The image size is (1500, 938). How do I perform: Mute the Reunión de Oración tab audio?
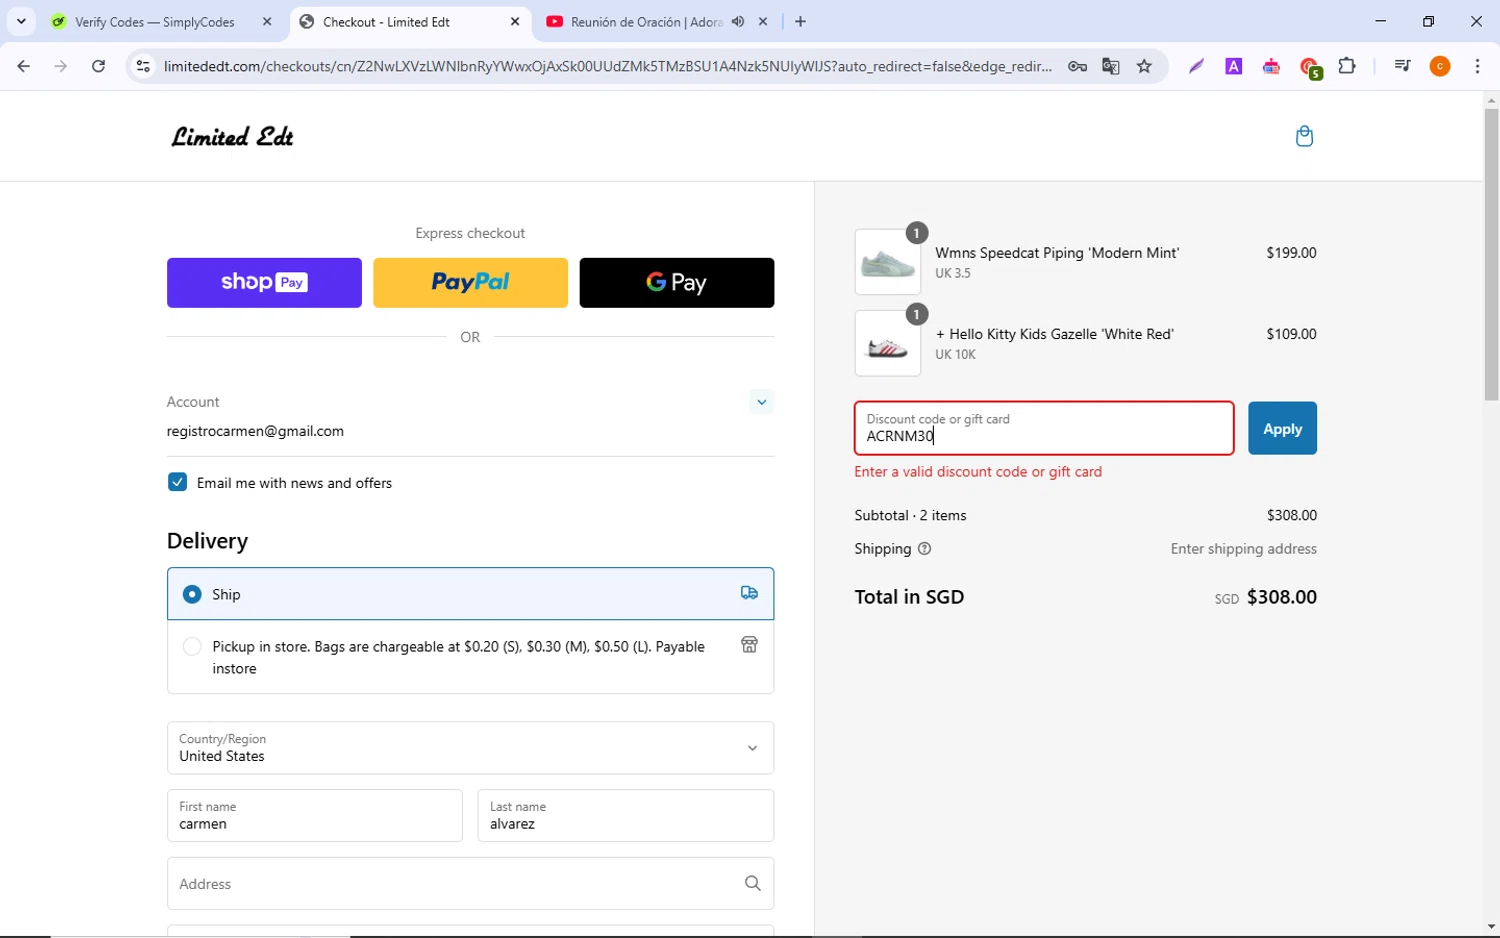pos(738,22)
